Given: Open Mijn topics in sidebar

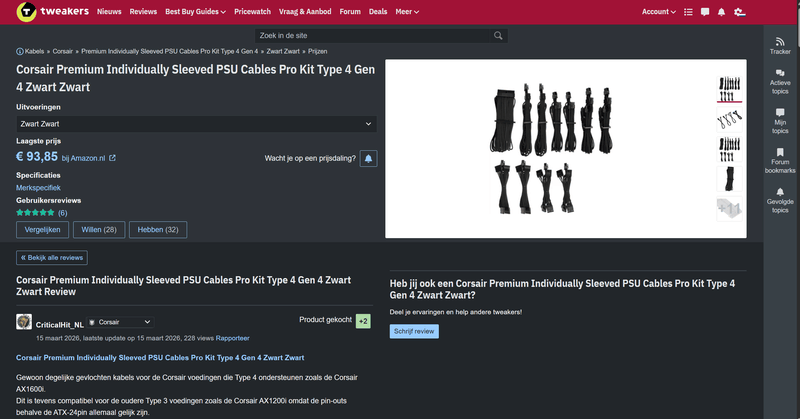Looking at the screenshot, I should (x=780, y=121).
